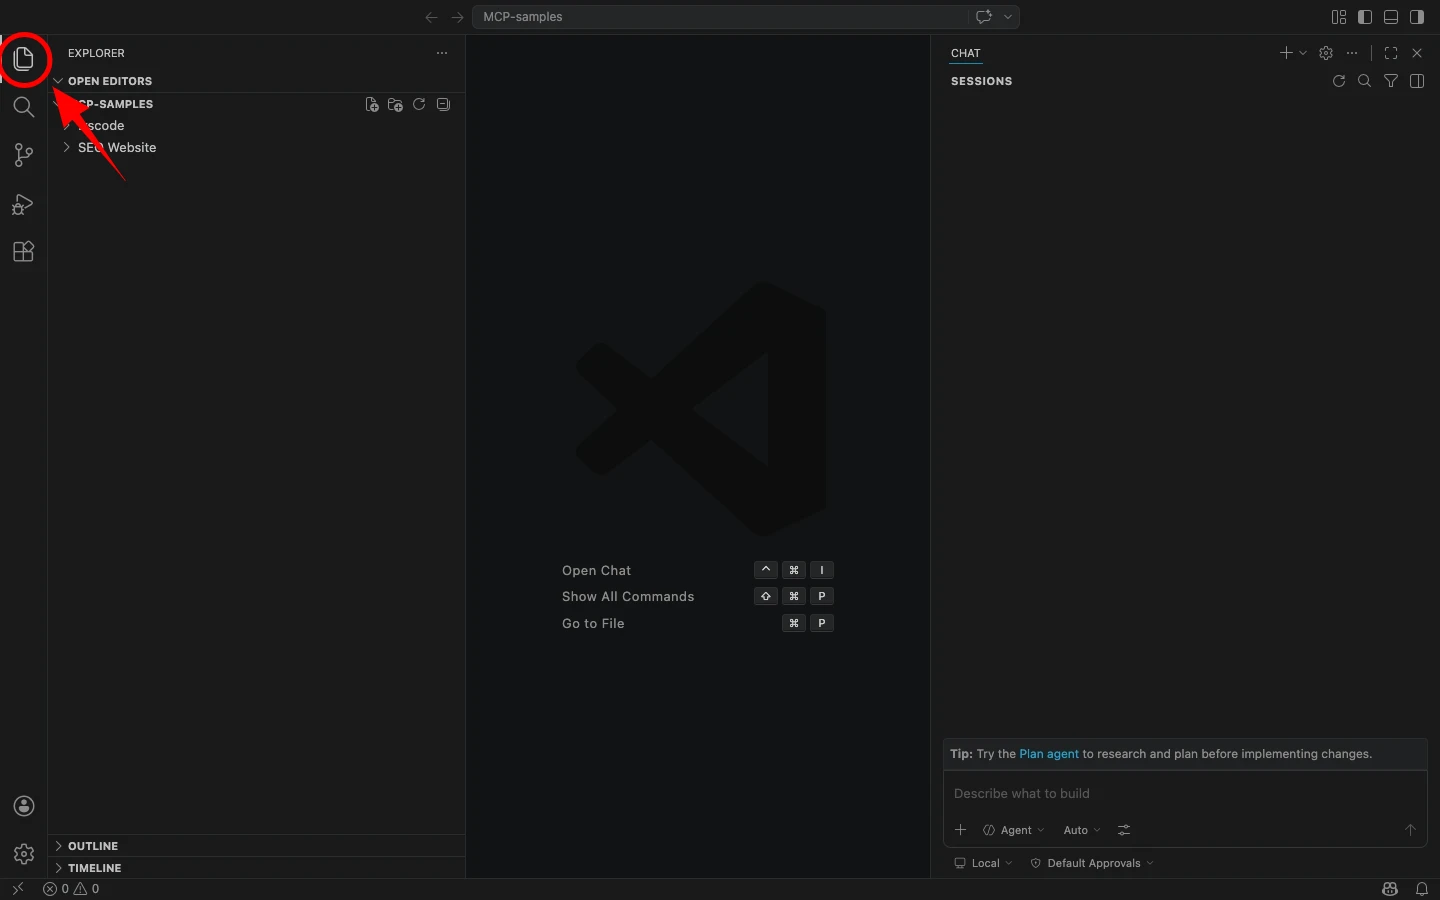
Task: Go forward using the title bar arrow
Action: (457, 17)
